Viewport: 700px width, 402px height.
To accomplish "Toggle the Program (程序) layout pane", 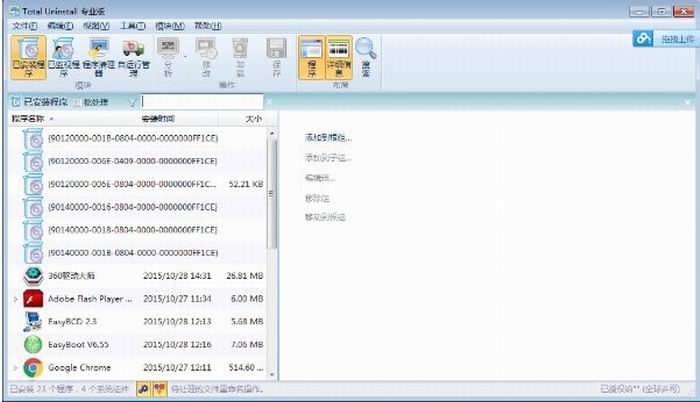I will (x=312, y=58).
